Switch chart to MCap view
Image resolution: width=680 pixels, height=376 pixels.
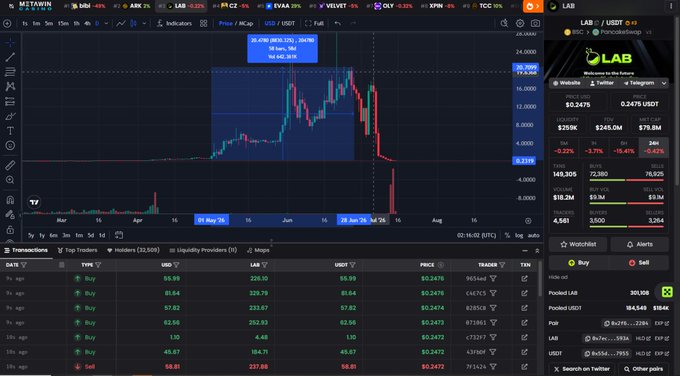tap(245, 23)
